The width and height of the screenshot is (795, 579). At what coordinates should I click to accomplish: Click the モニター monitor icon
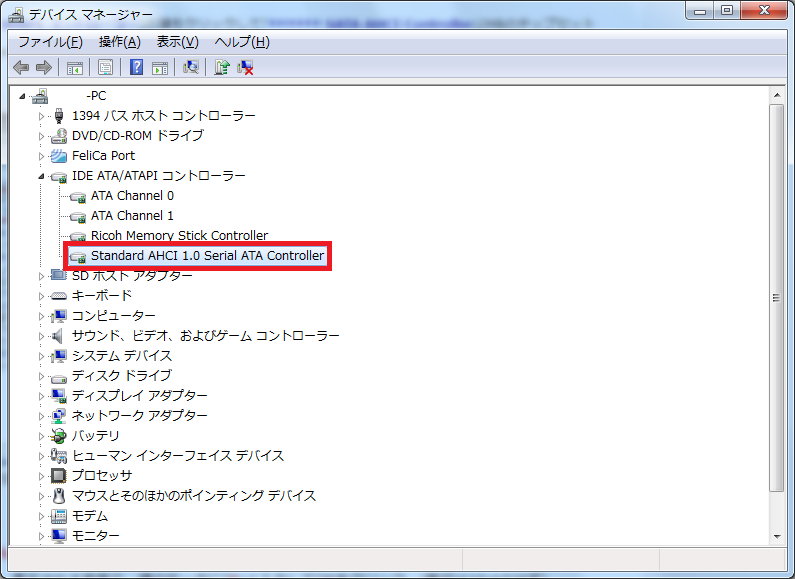tap(59, 536)
